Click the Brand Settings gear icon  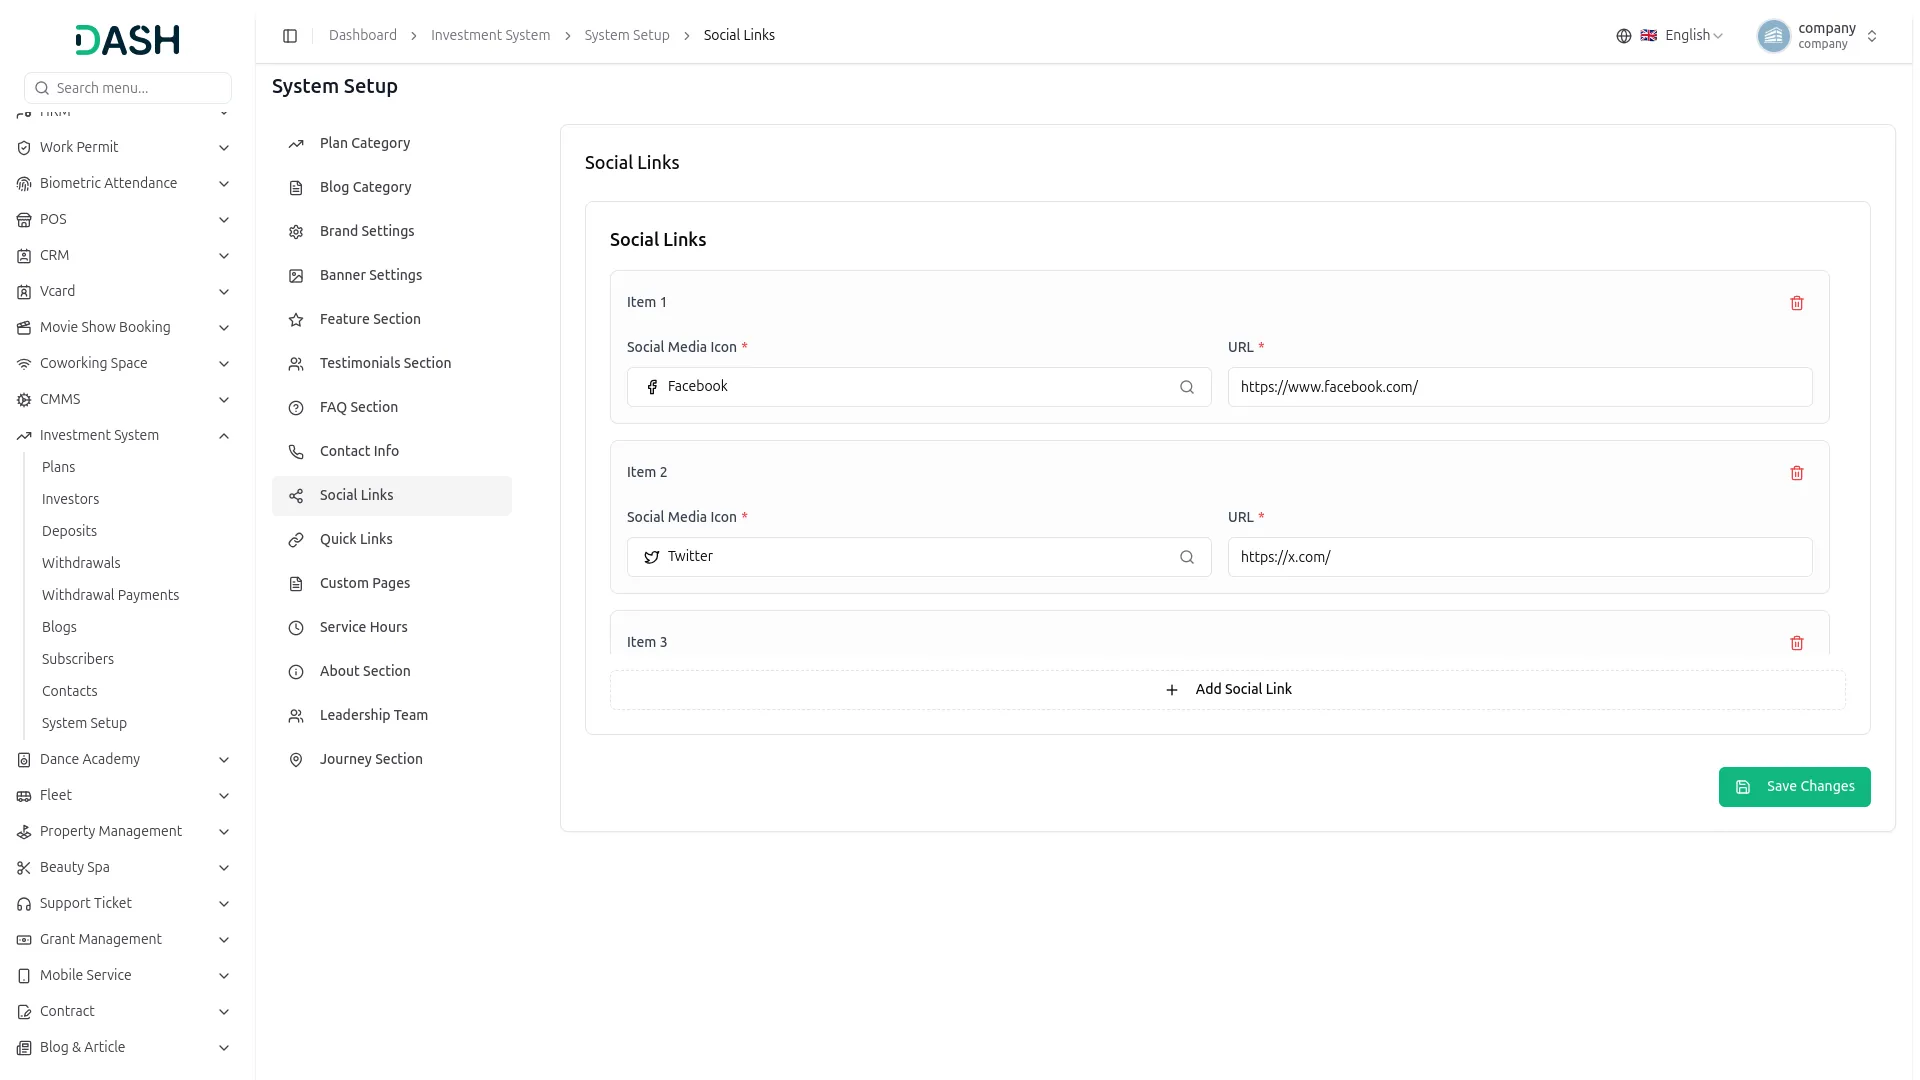point(296,232)
